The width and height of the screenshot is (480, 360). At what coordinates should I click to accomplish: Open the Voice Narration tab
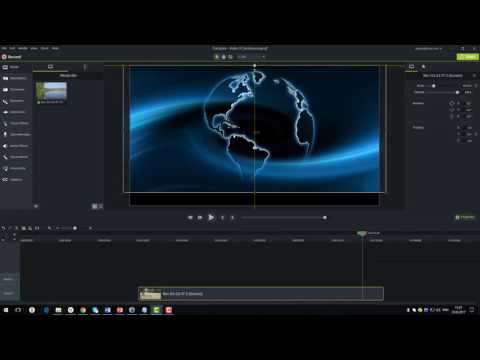coord(17,135)
